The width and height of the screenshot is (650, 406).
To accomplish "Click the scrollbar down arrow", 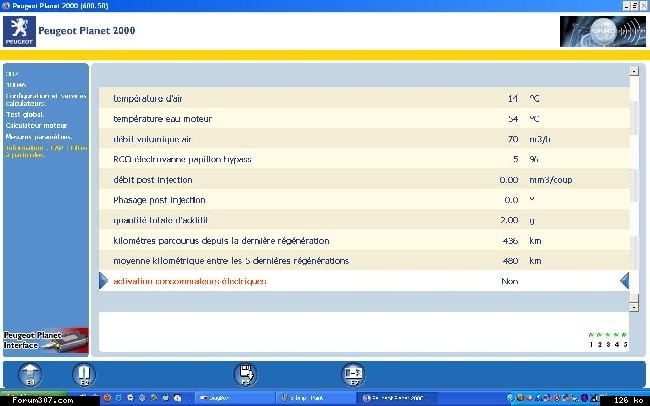I will pos(634,307).
